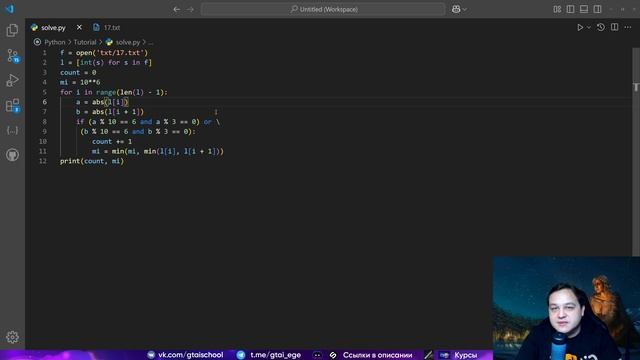Open the Extensions view
640x360 pixels.
click(12, 106)
